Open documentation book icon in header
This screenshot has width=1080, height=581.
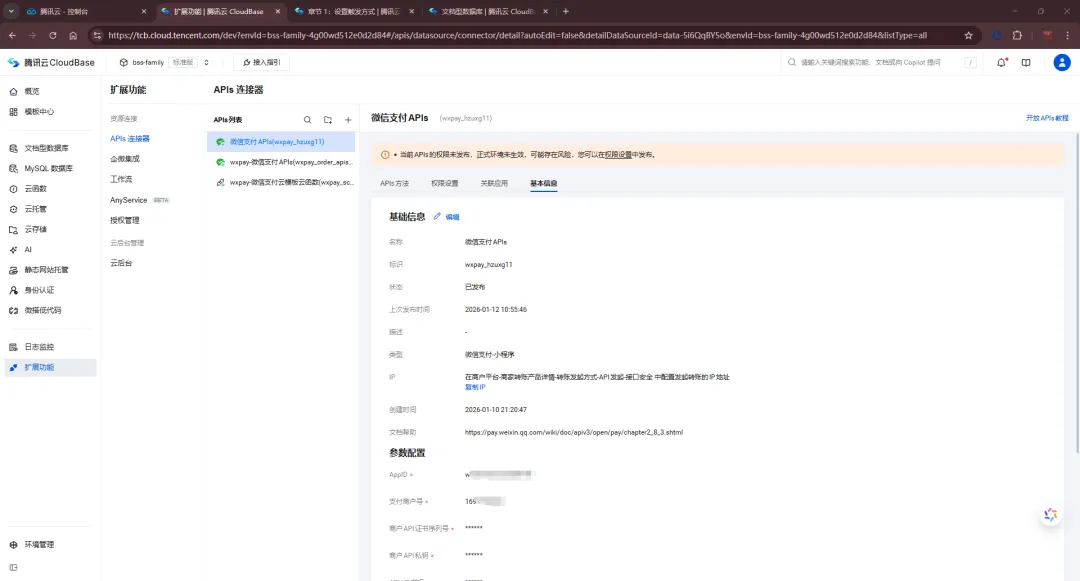pyautogui.click(x=1026, y=63)
